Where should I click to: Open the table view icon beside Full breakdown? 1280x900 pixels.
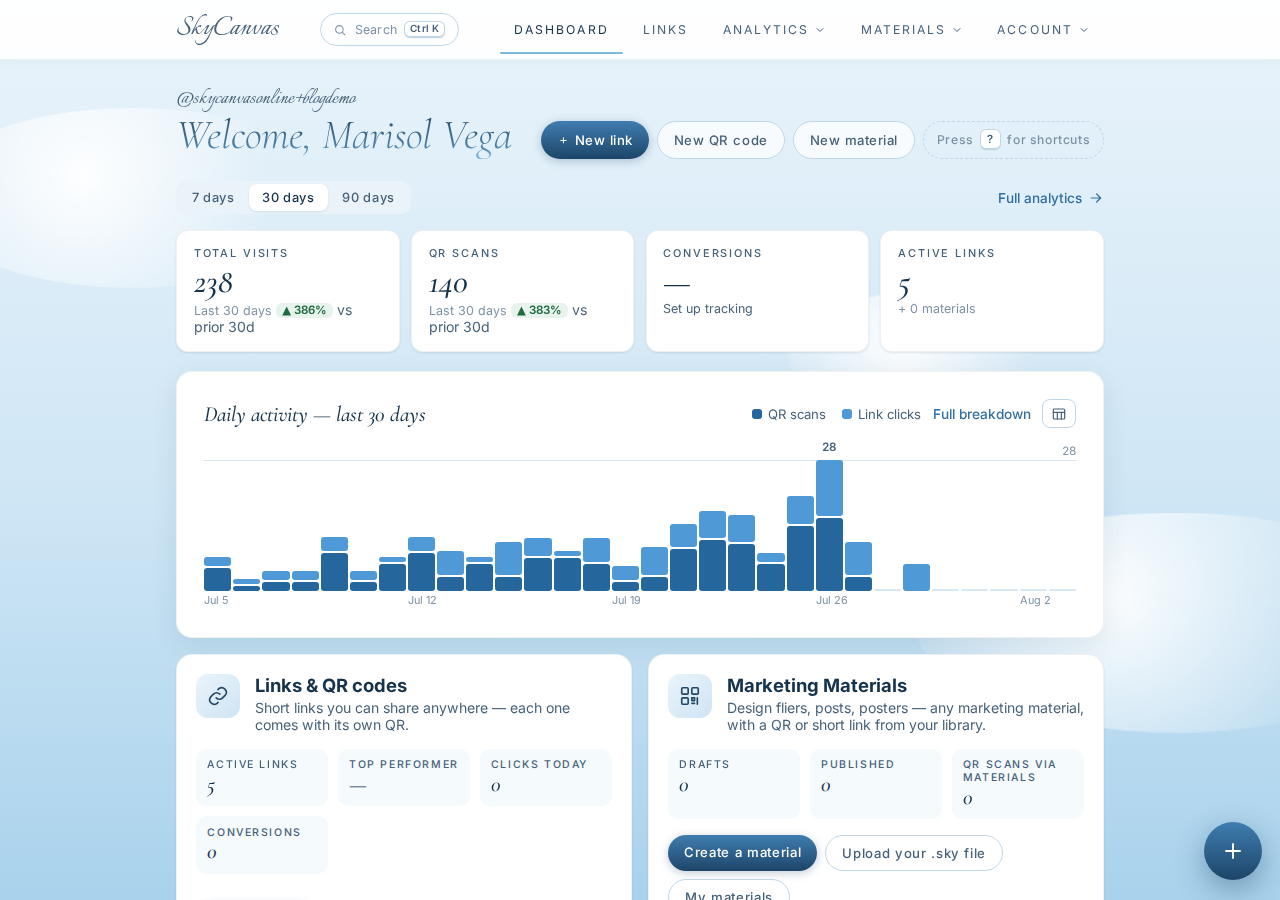pos(1059,414)
